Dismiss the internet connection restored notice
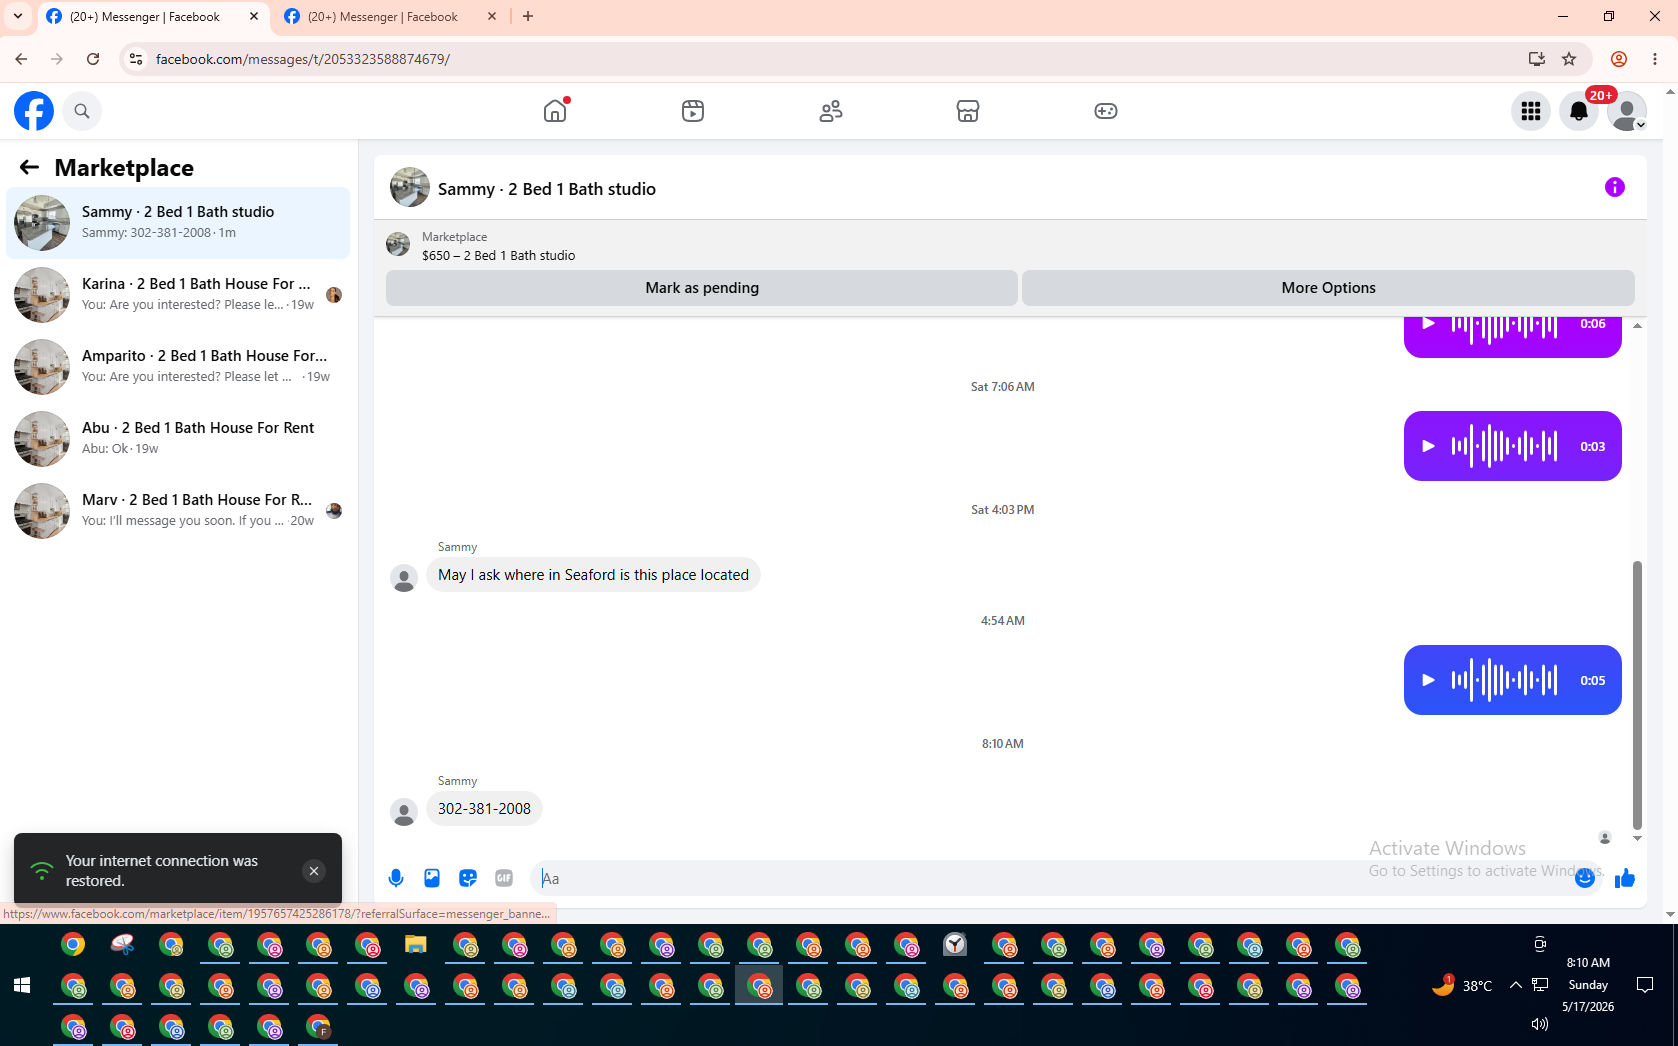Screen dimensions: 1678x1046 pyautogui.click(x=314, y=871)
